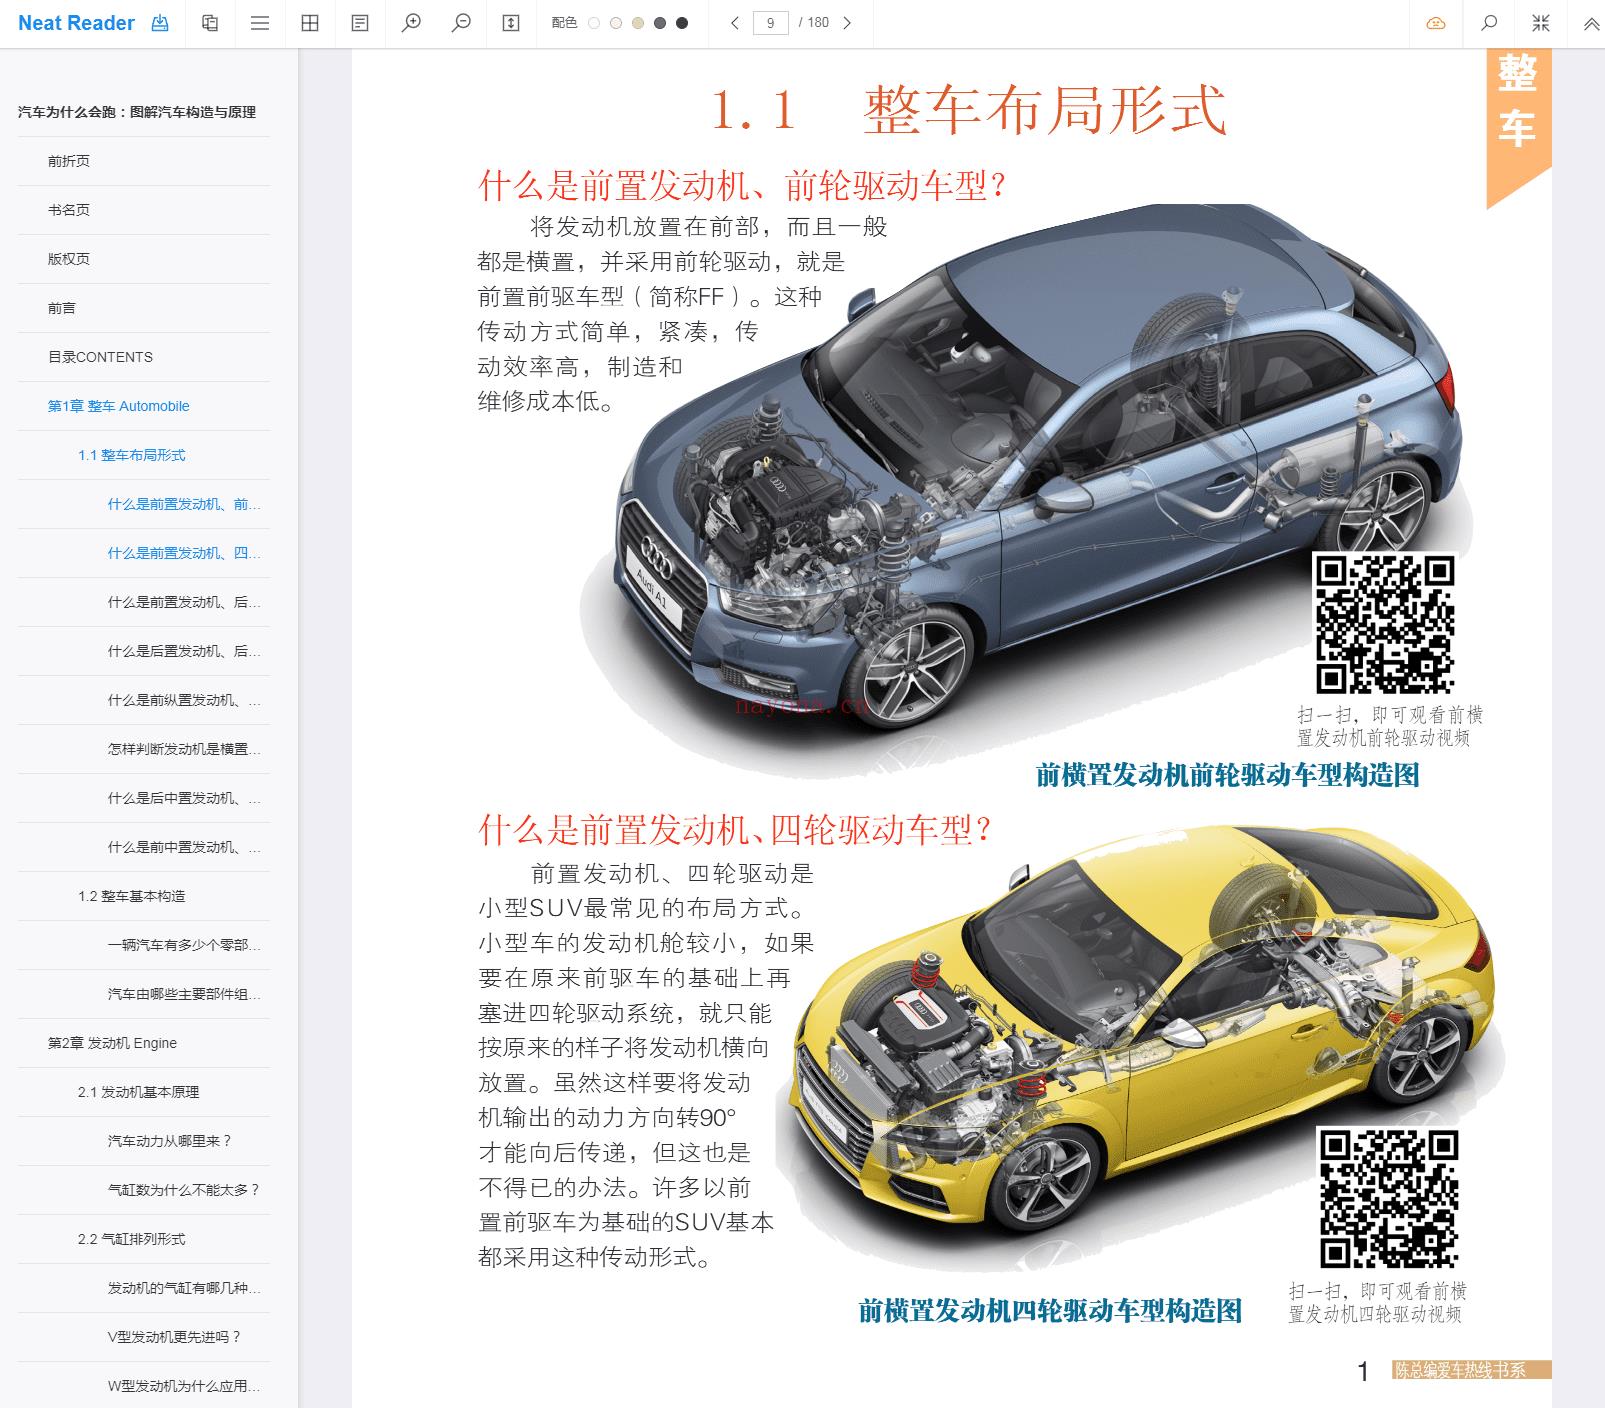Select the white color theme swatch

coord(594,23)
